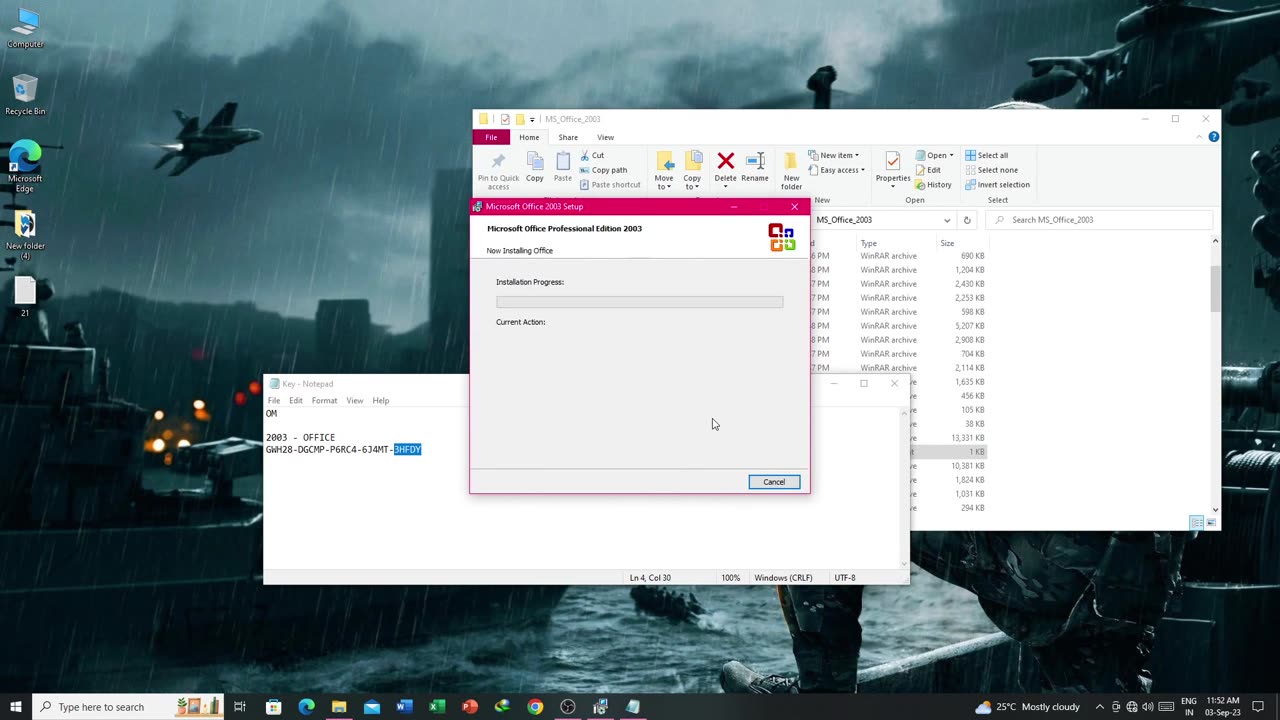Click the Explorer address bar refresh icon
1280x720 pixels.
pos(966,220)
